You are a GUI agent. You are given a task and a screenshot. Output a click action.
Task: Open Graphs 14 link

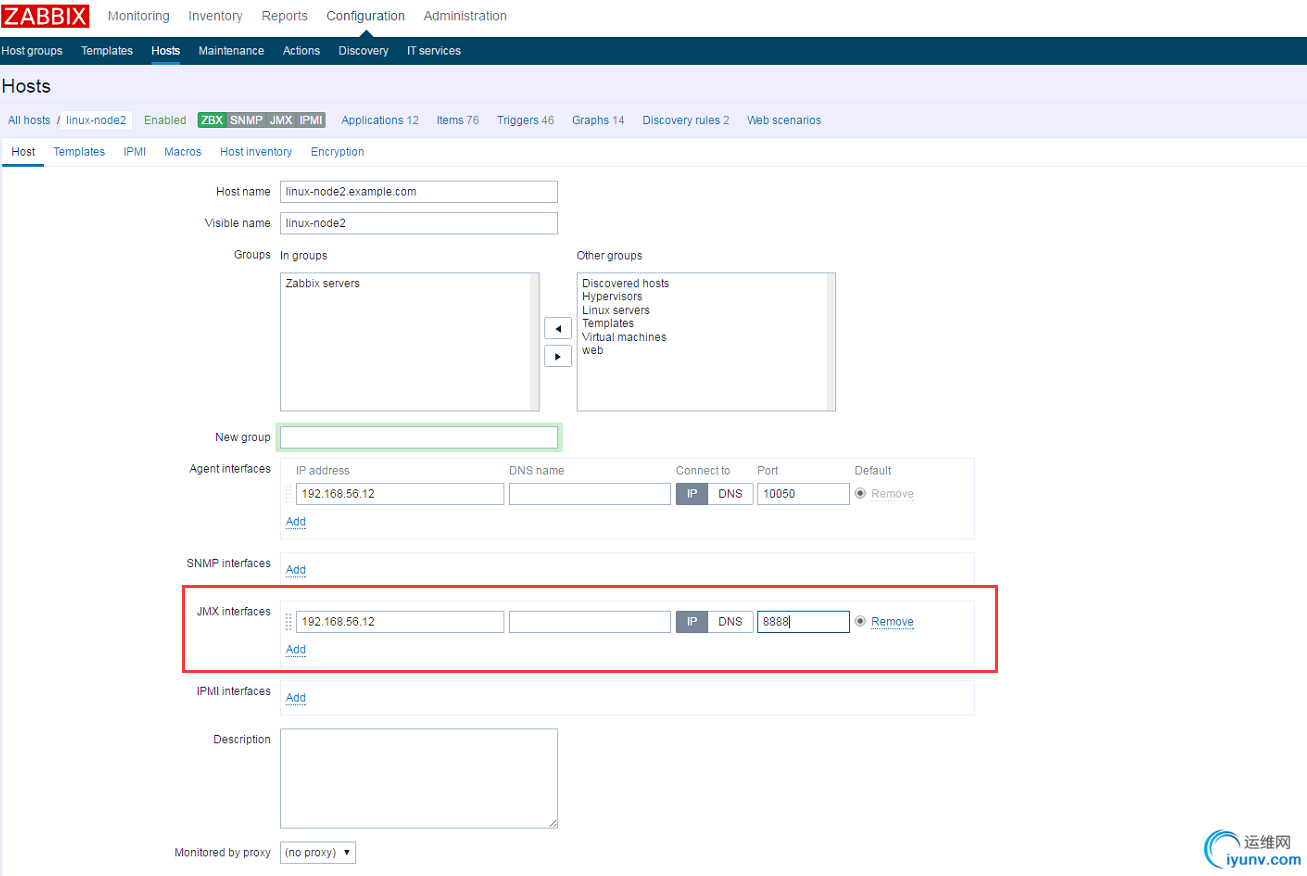click(598, 120)
